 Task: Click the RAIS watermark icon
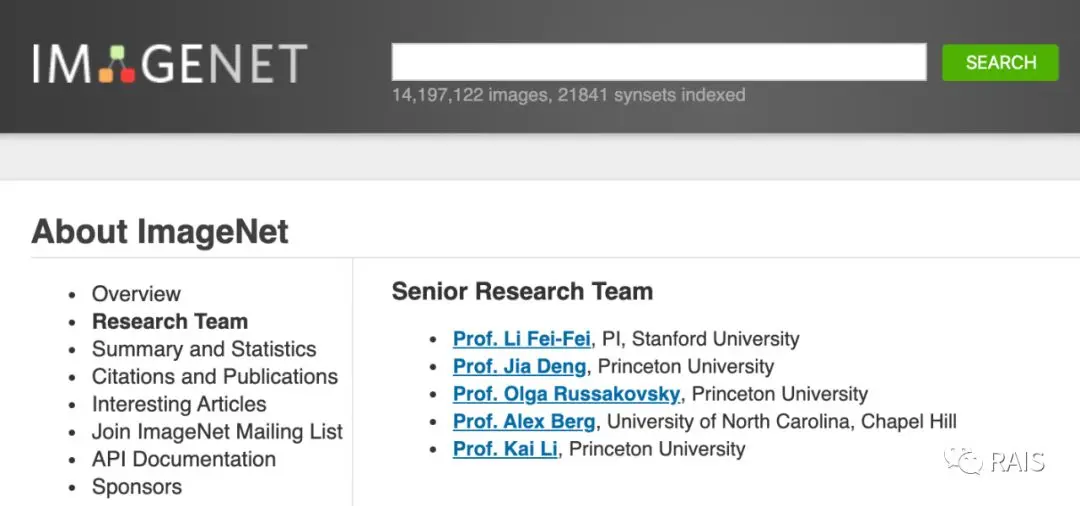(963, 461)
